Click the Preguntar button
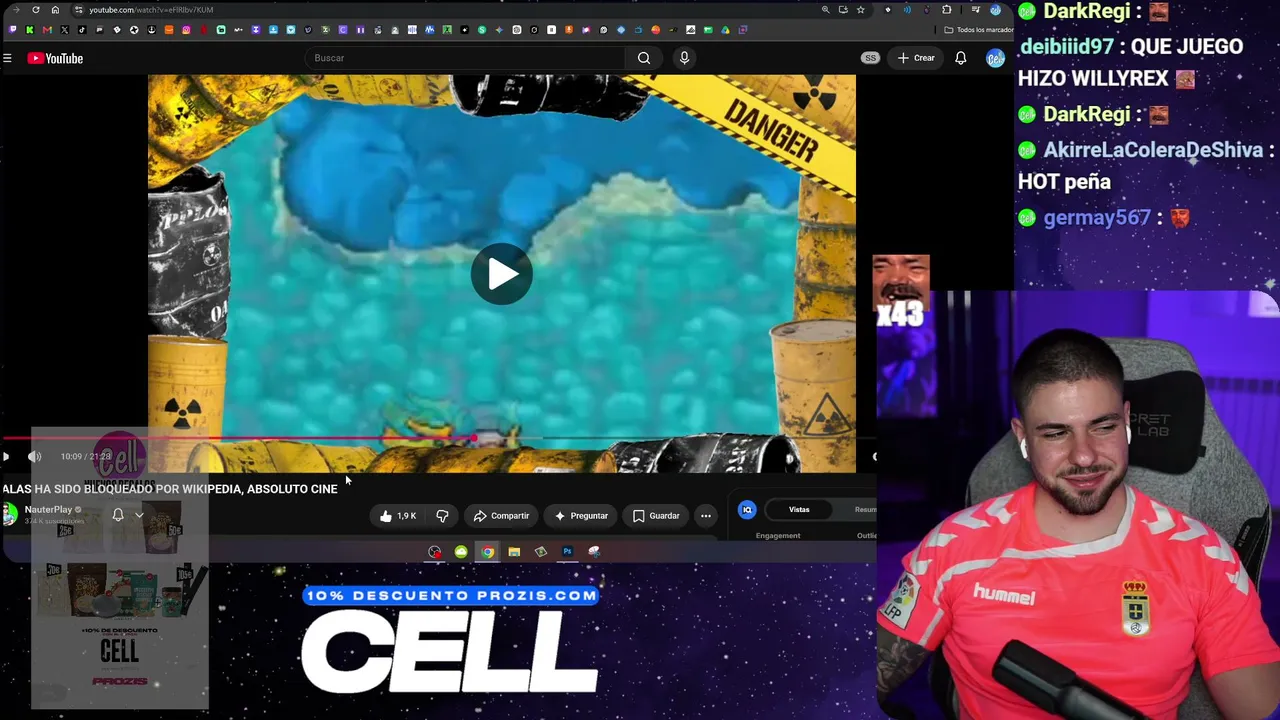Image resolution: width=1280 pixels, height=720 pixels. pyautogui.click(x=581, y=516)
